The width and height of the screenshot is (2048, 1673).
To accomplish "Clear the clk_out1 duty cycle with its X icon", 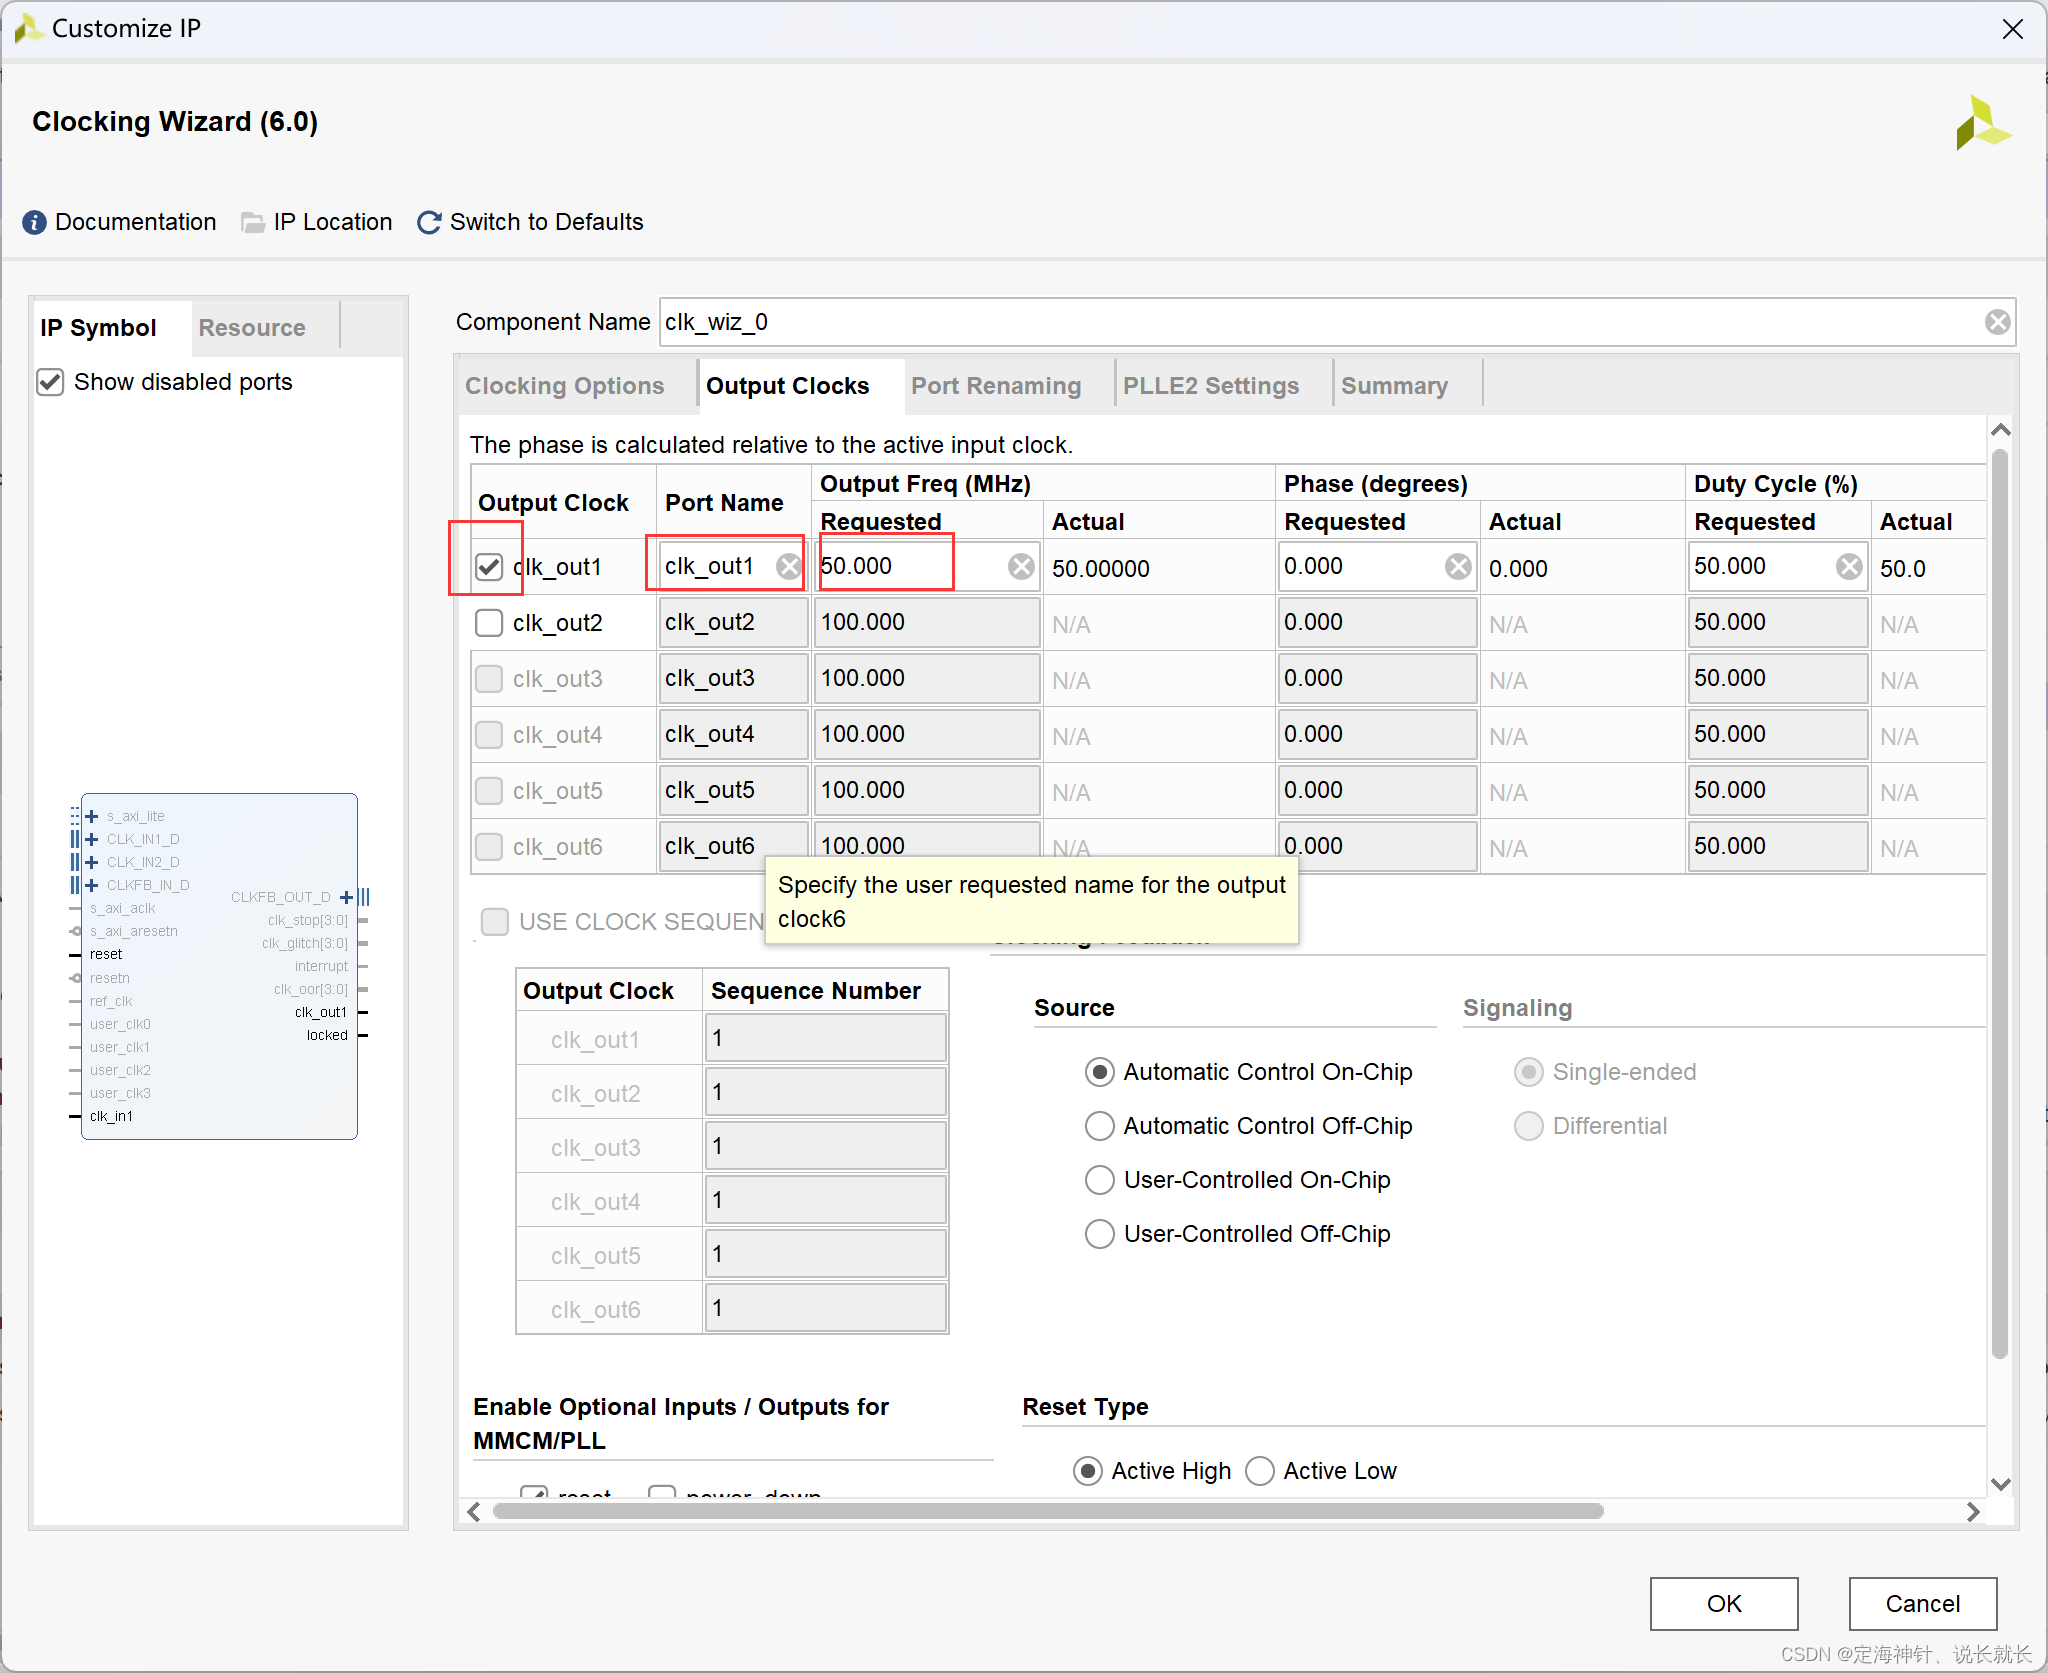I will [1849, 567].
